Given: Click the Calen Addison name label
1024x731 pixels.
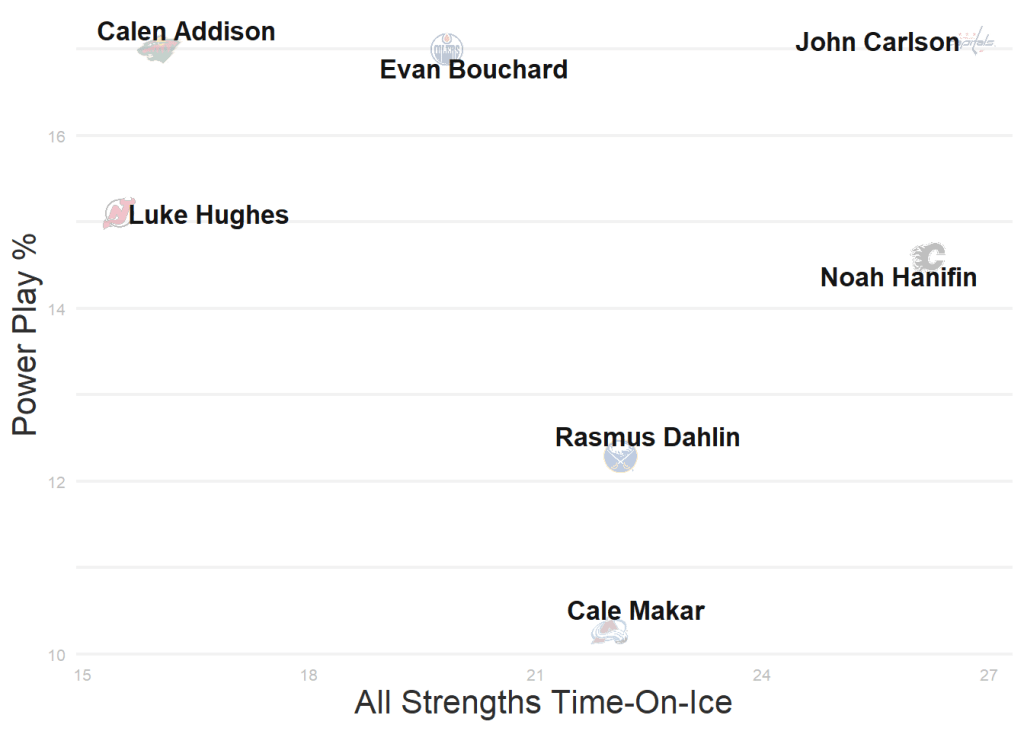Looking at the screenshot, I should point(186,31).
